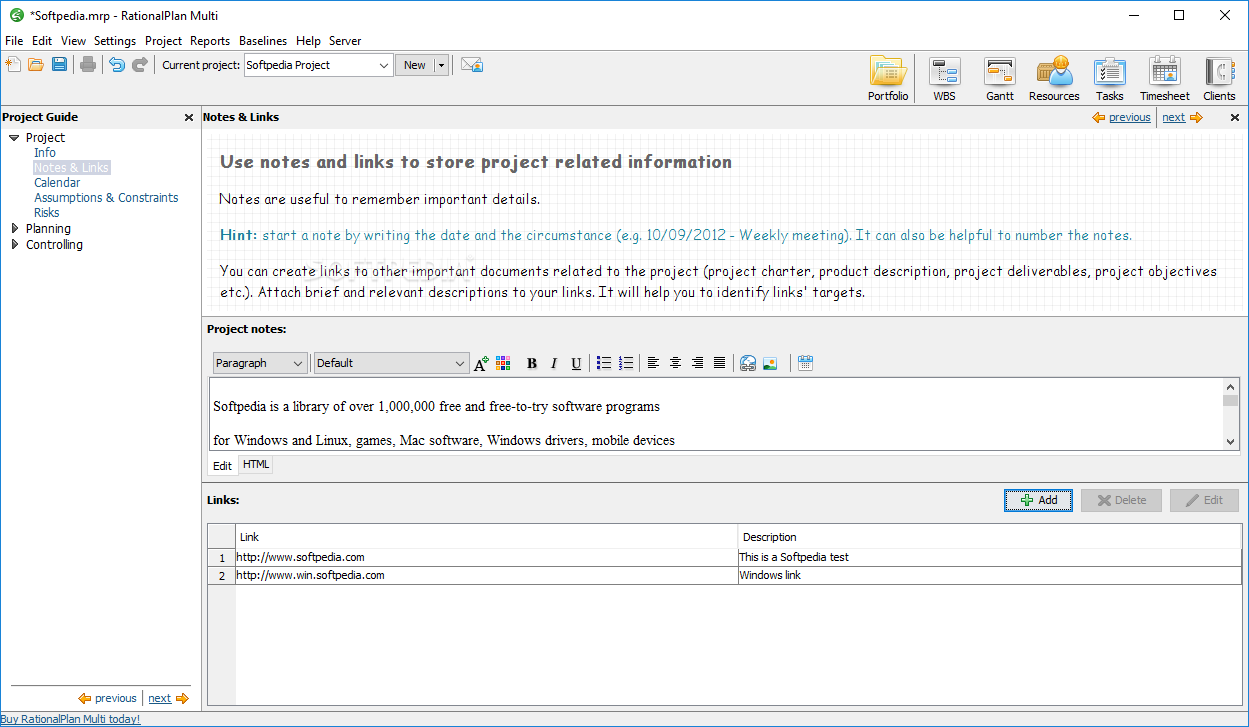Open the Portfolio view

(888, 79)
